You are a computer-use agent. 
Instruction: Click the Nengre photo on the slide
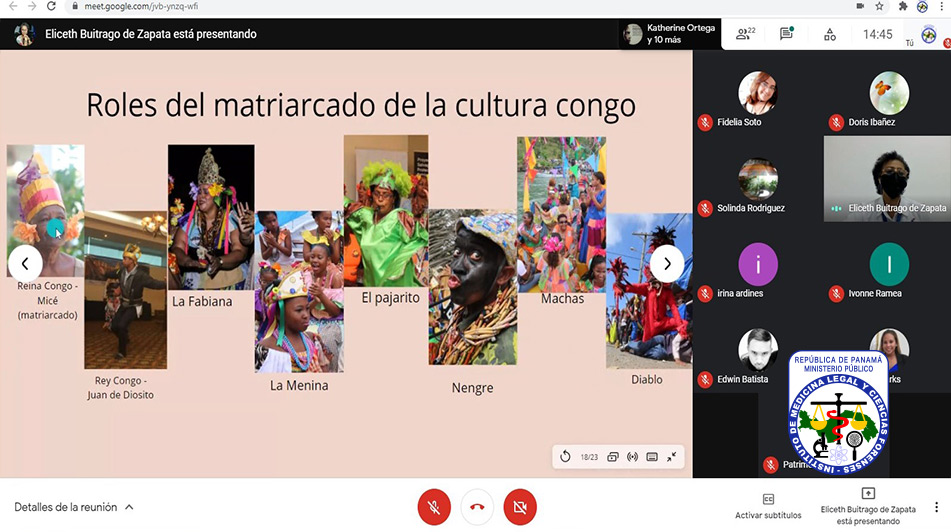(x=473, y=288)
